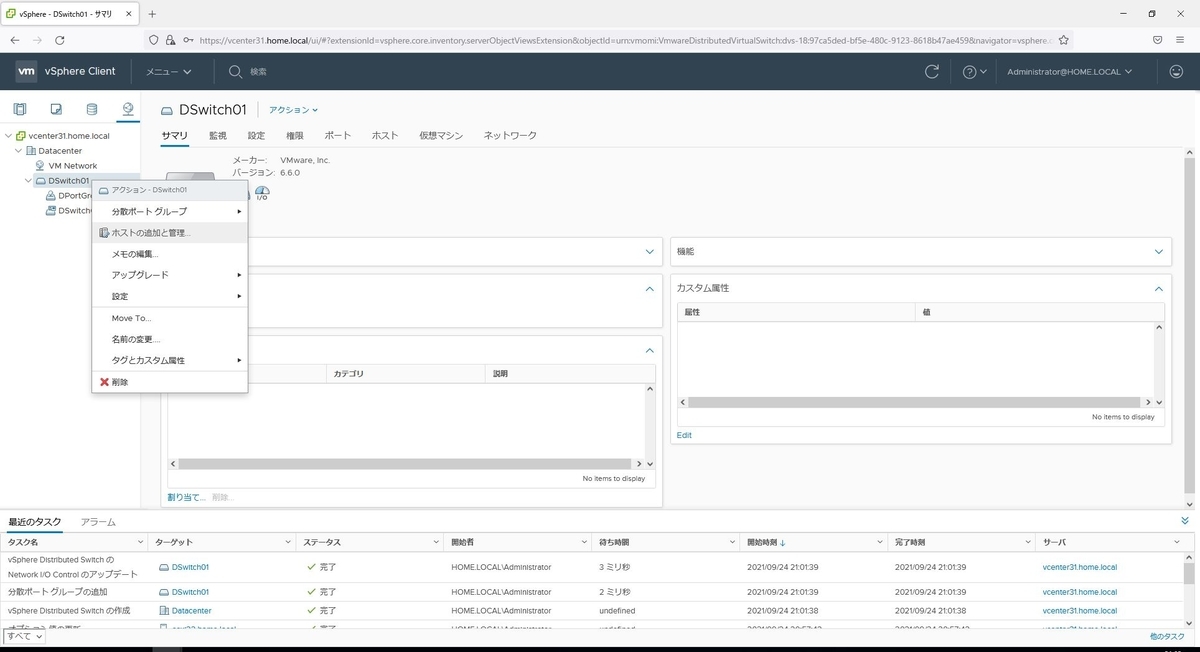
Task: Switch to the ホスト tab
Action: [385, 135]
